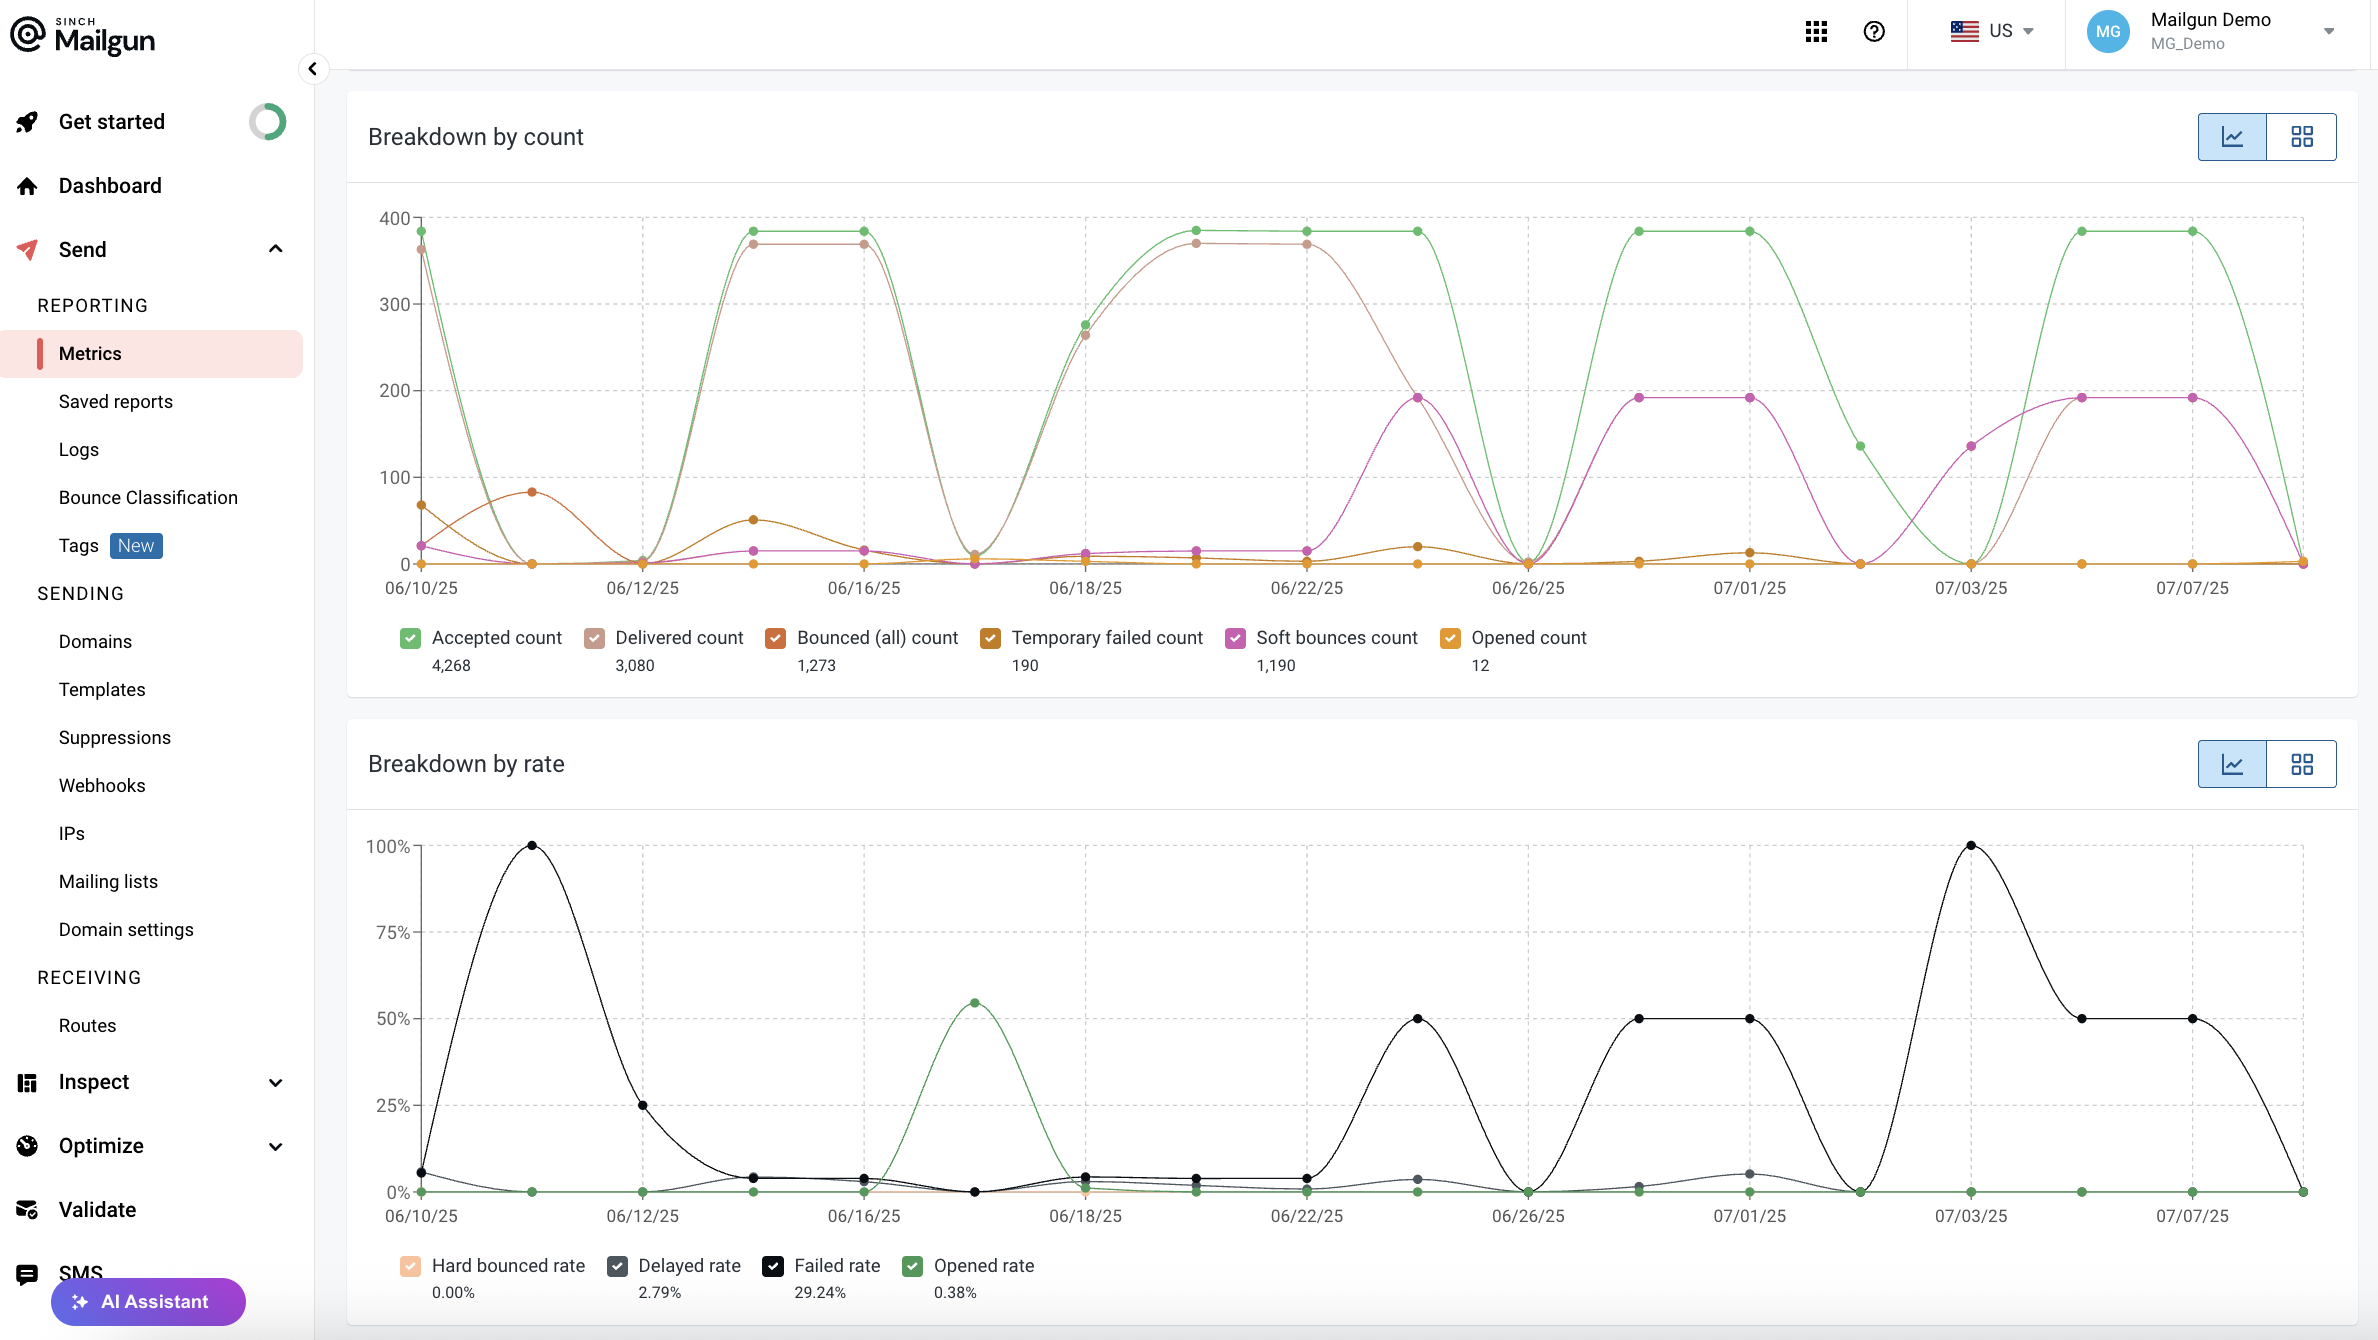This screenshot has width=2378, height=1340.
Task: Click the help question mark icon
Action: click(x=1874, y=32)
